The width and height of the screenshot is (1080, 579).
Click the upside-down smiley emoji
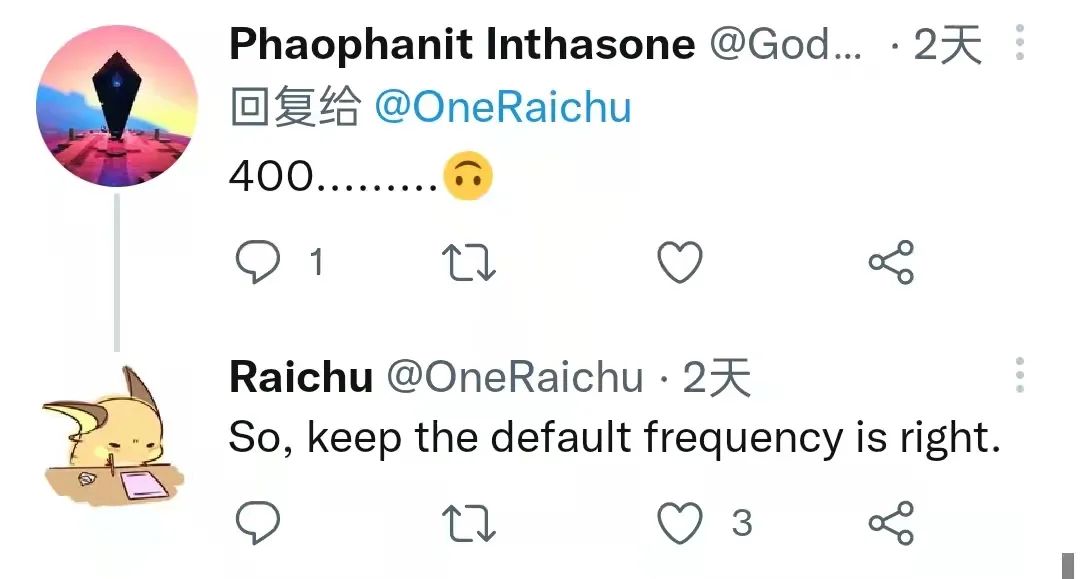click(468, 176)
